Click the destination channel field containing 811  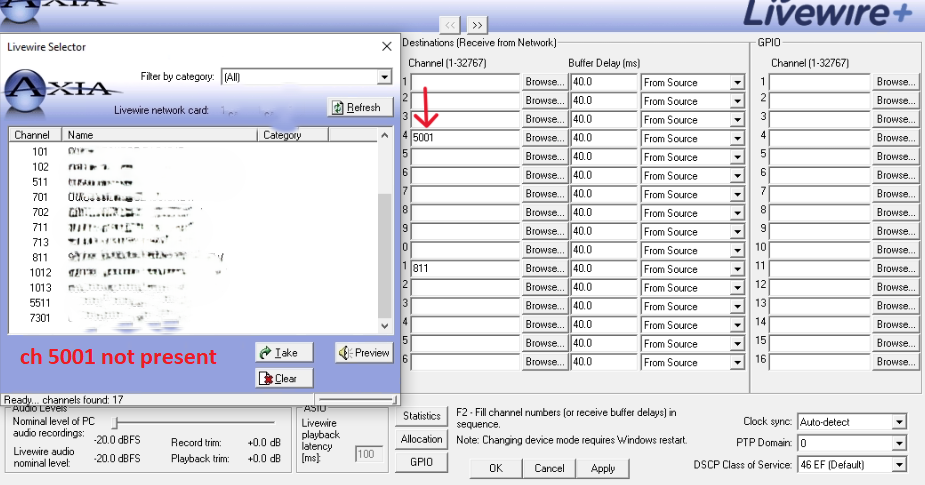465,268
